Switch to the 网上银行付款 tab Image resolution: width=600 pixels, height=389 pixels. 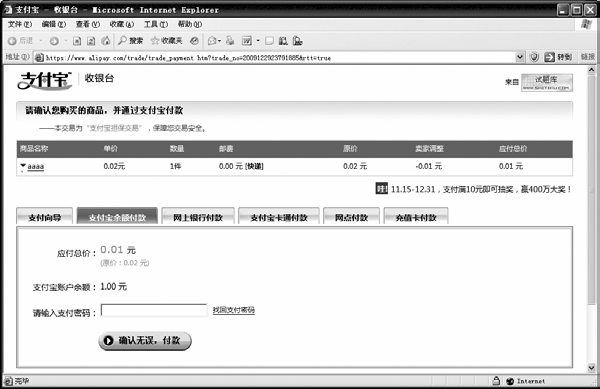198,217
